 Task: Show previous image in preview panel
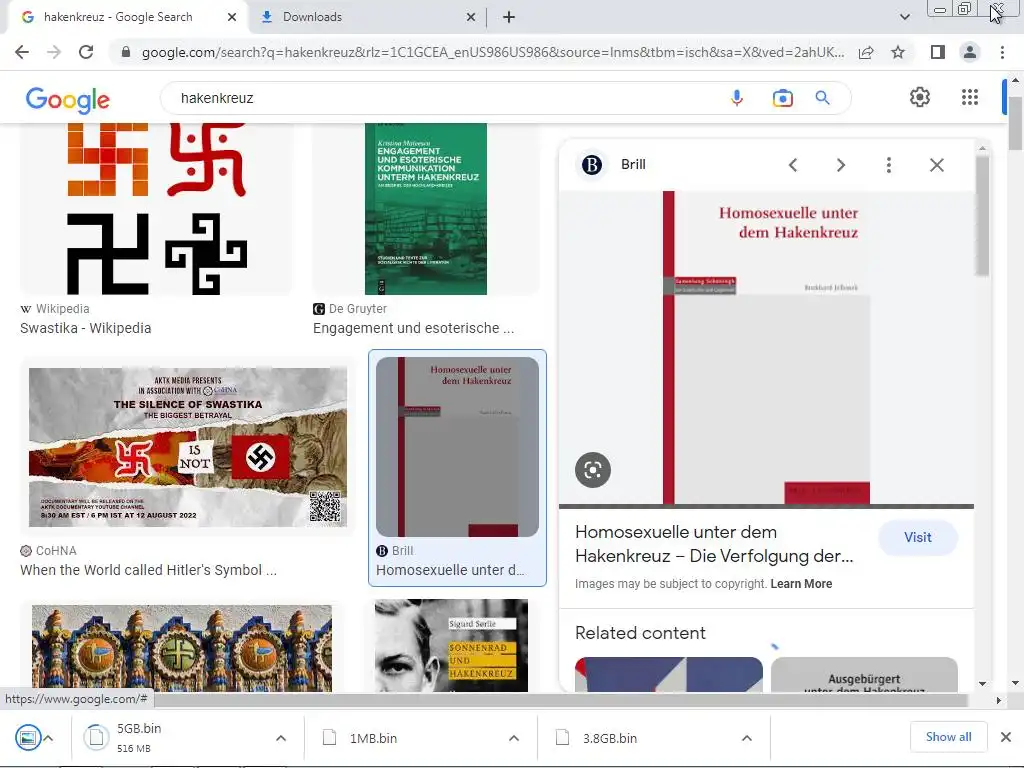(x=793, y=165)
